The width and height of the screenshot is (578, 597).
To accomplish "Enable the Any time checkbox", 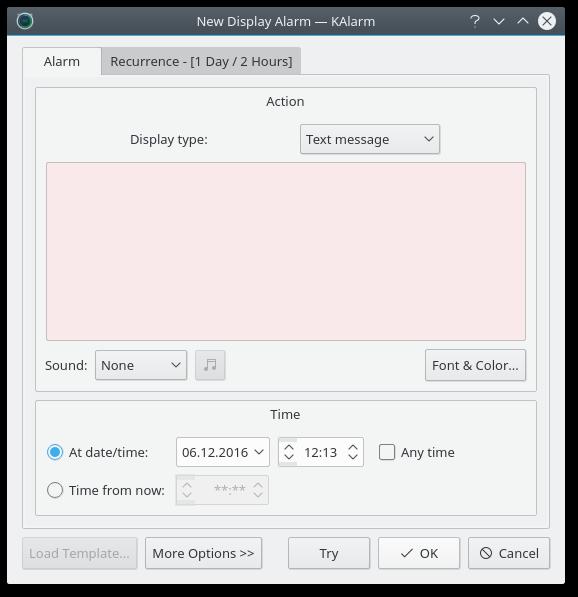I will 387,452.
